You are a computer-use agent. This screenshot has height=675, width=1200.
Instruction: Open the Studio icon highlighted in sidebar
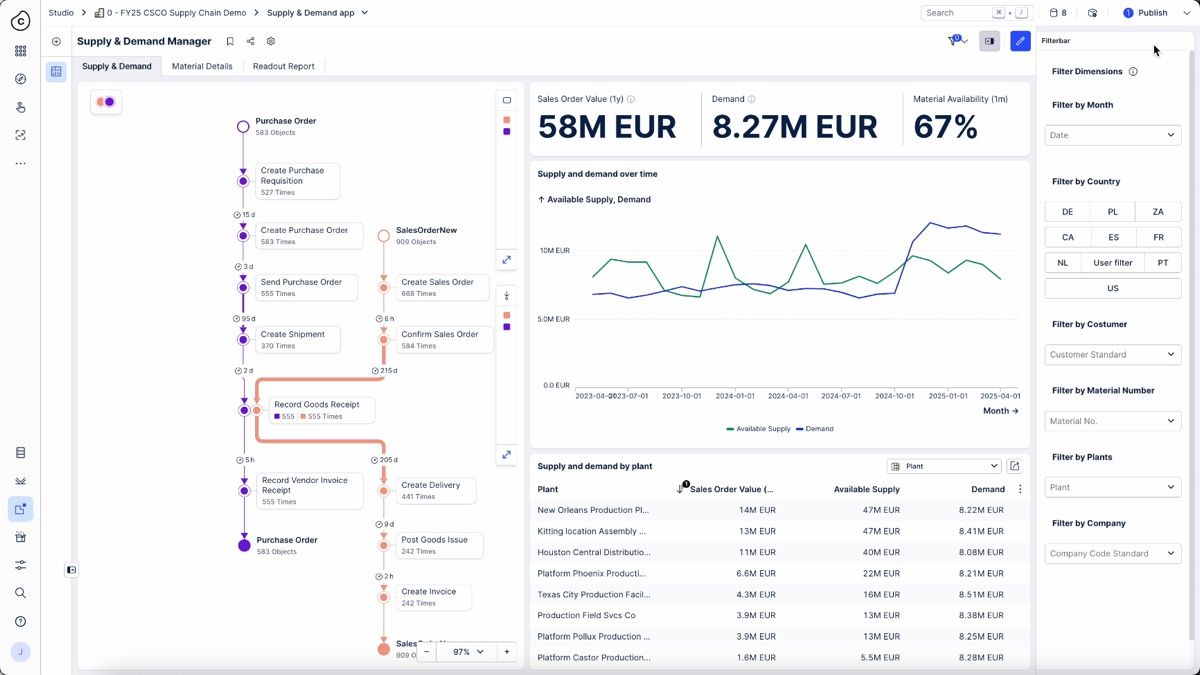20,509
